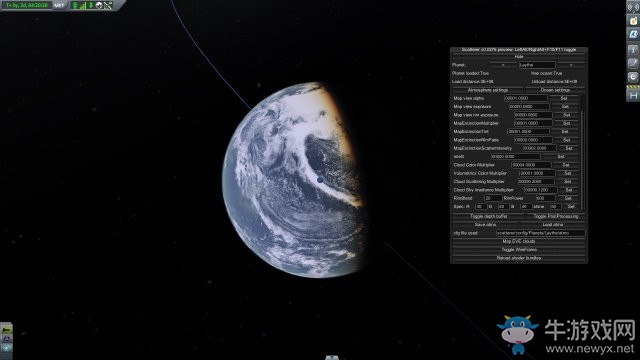Toggle depth buffer in Scatterer panel
The height and width of the screenshot is (360, 640).
click(489, 216)
